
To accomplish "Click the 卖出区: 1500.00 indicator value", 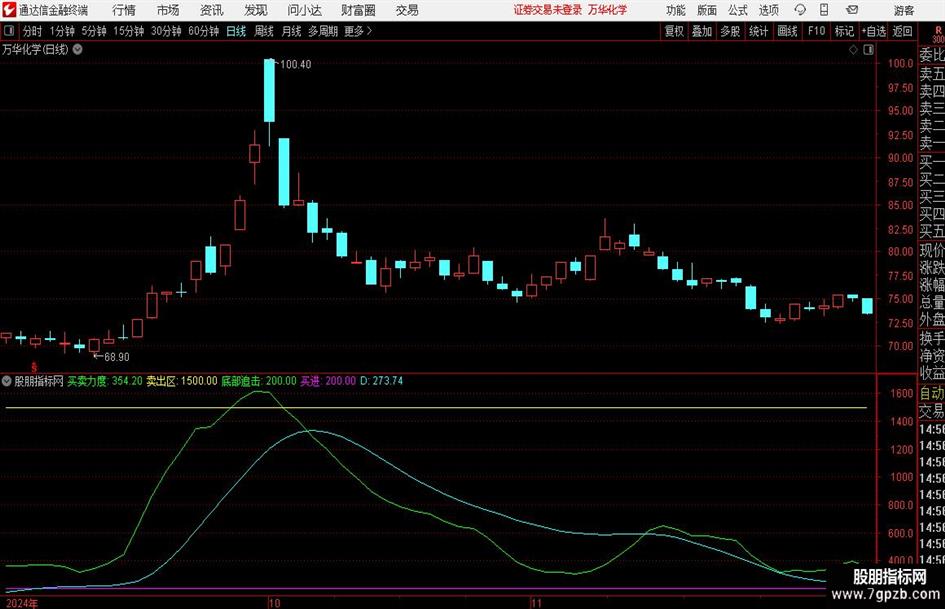I will (182, 380).
